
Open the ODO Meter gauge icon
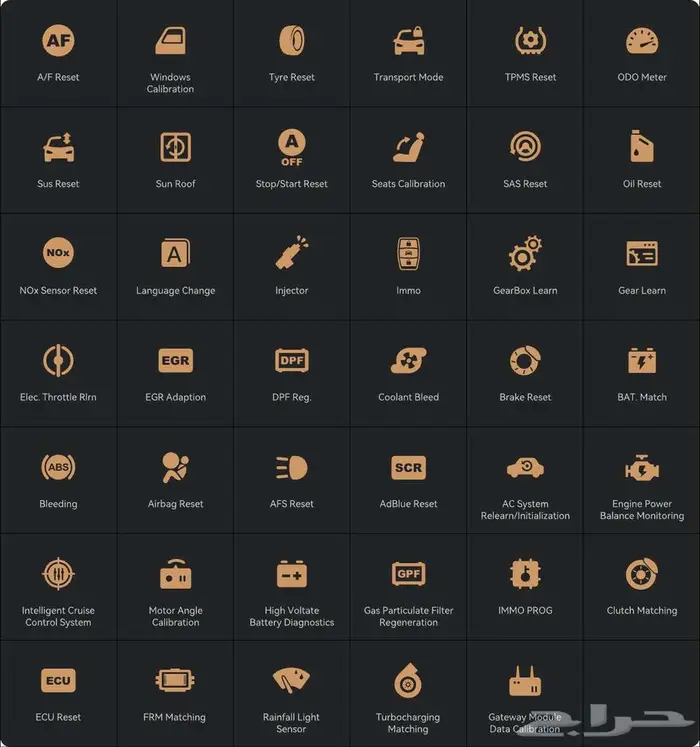642,41
